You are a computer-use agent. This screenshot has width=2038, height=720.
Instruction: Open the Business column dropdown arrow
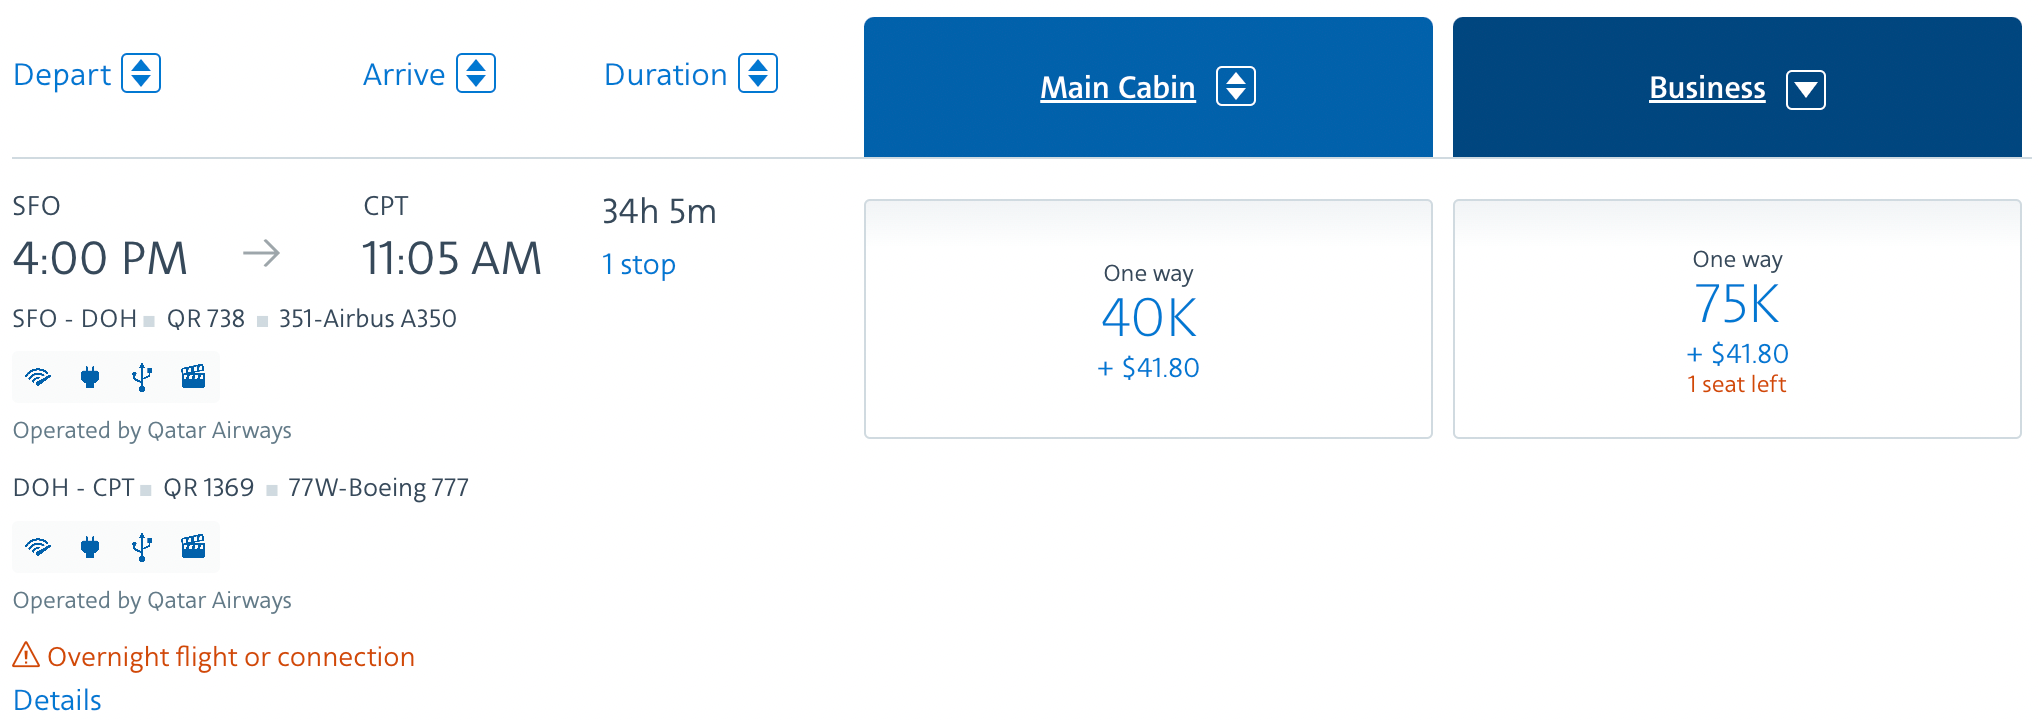(1806, 88)
